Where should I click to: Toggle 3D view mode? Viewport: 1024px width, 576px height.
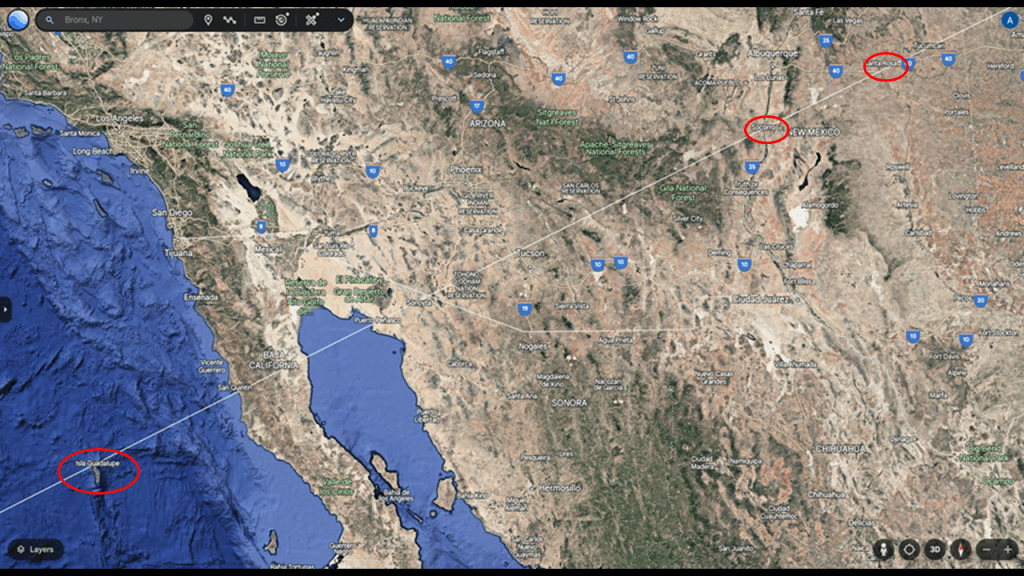tap(935, 550)
